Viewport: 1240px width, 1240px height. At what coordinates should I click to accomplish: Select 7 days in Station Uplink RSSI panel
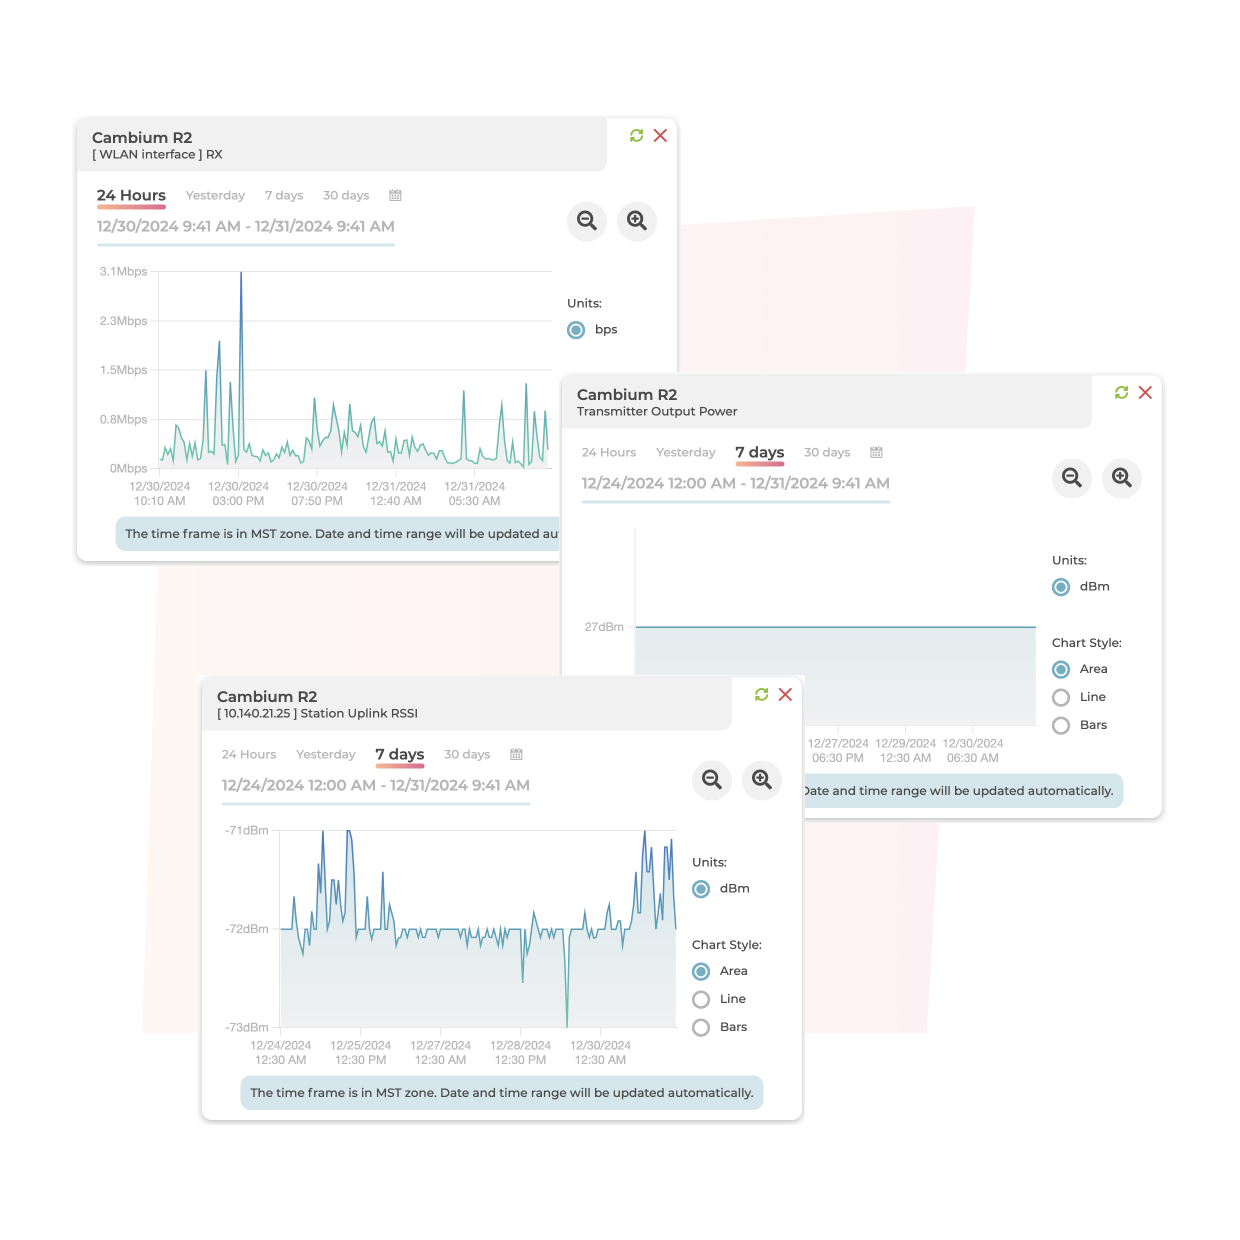(400, 754)
